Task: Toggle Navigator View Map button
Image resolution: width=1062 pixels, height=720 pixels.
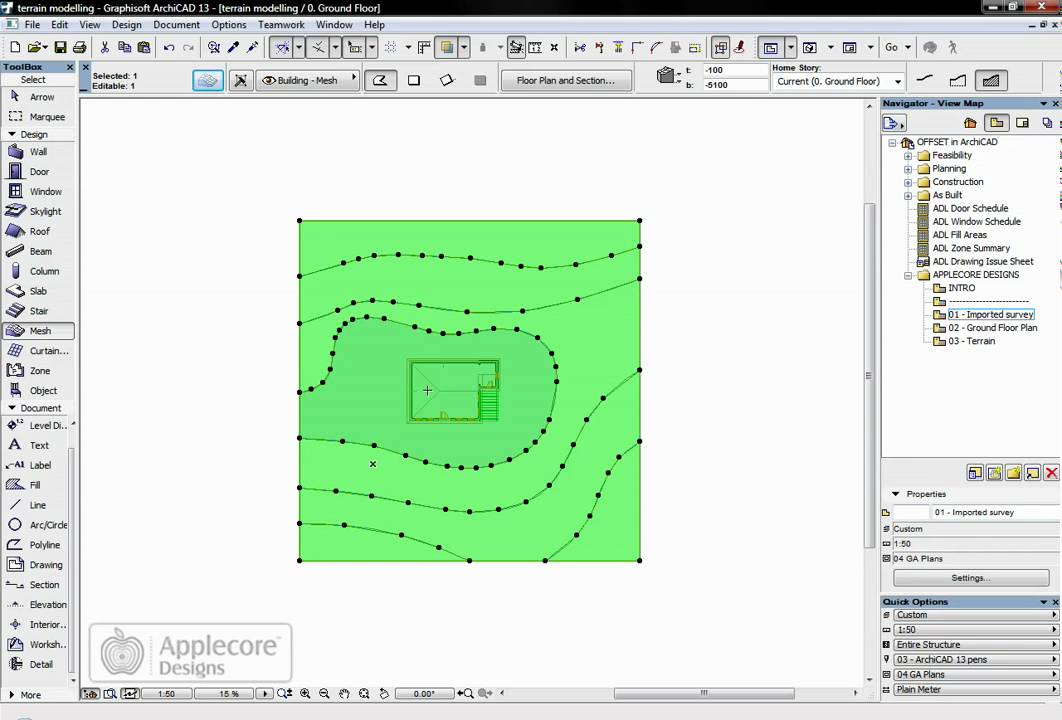Action: pos(996,123)
